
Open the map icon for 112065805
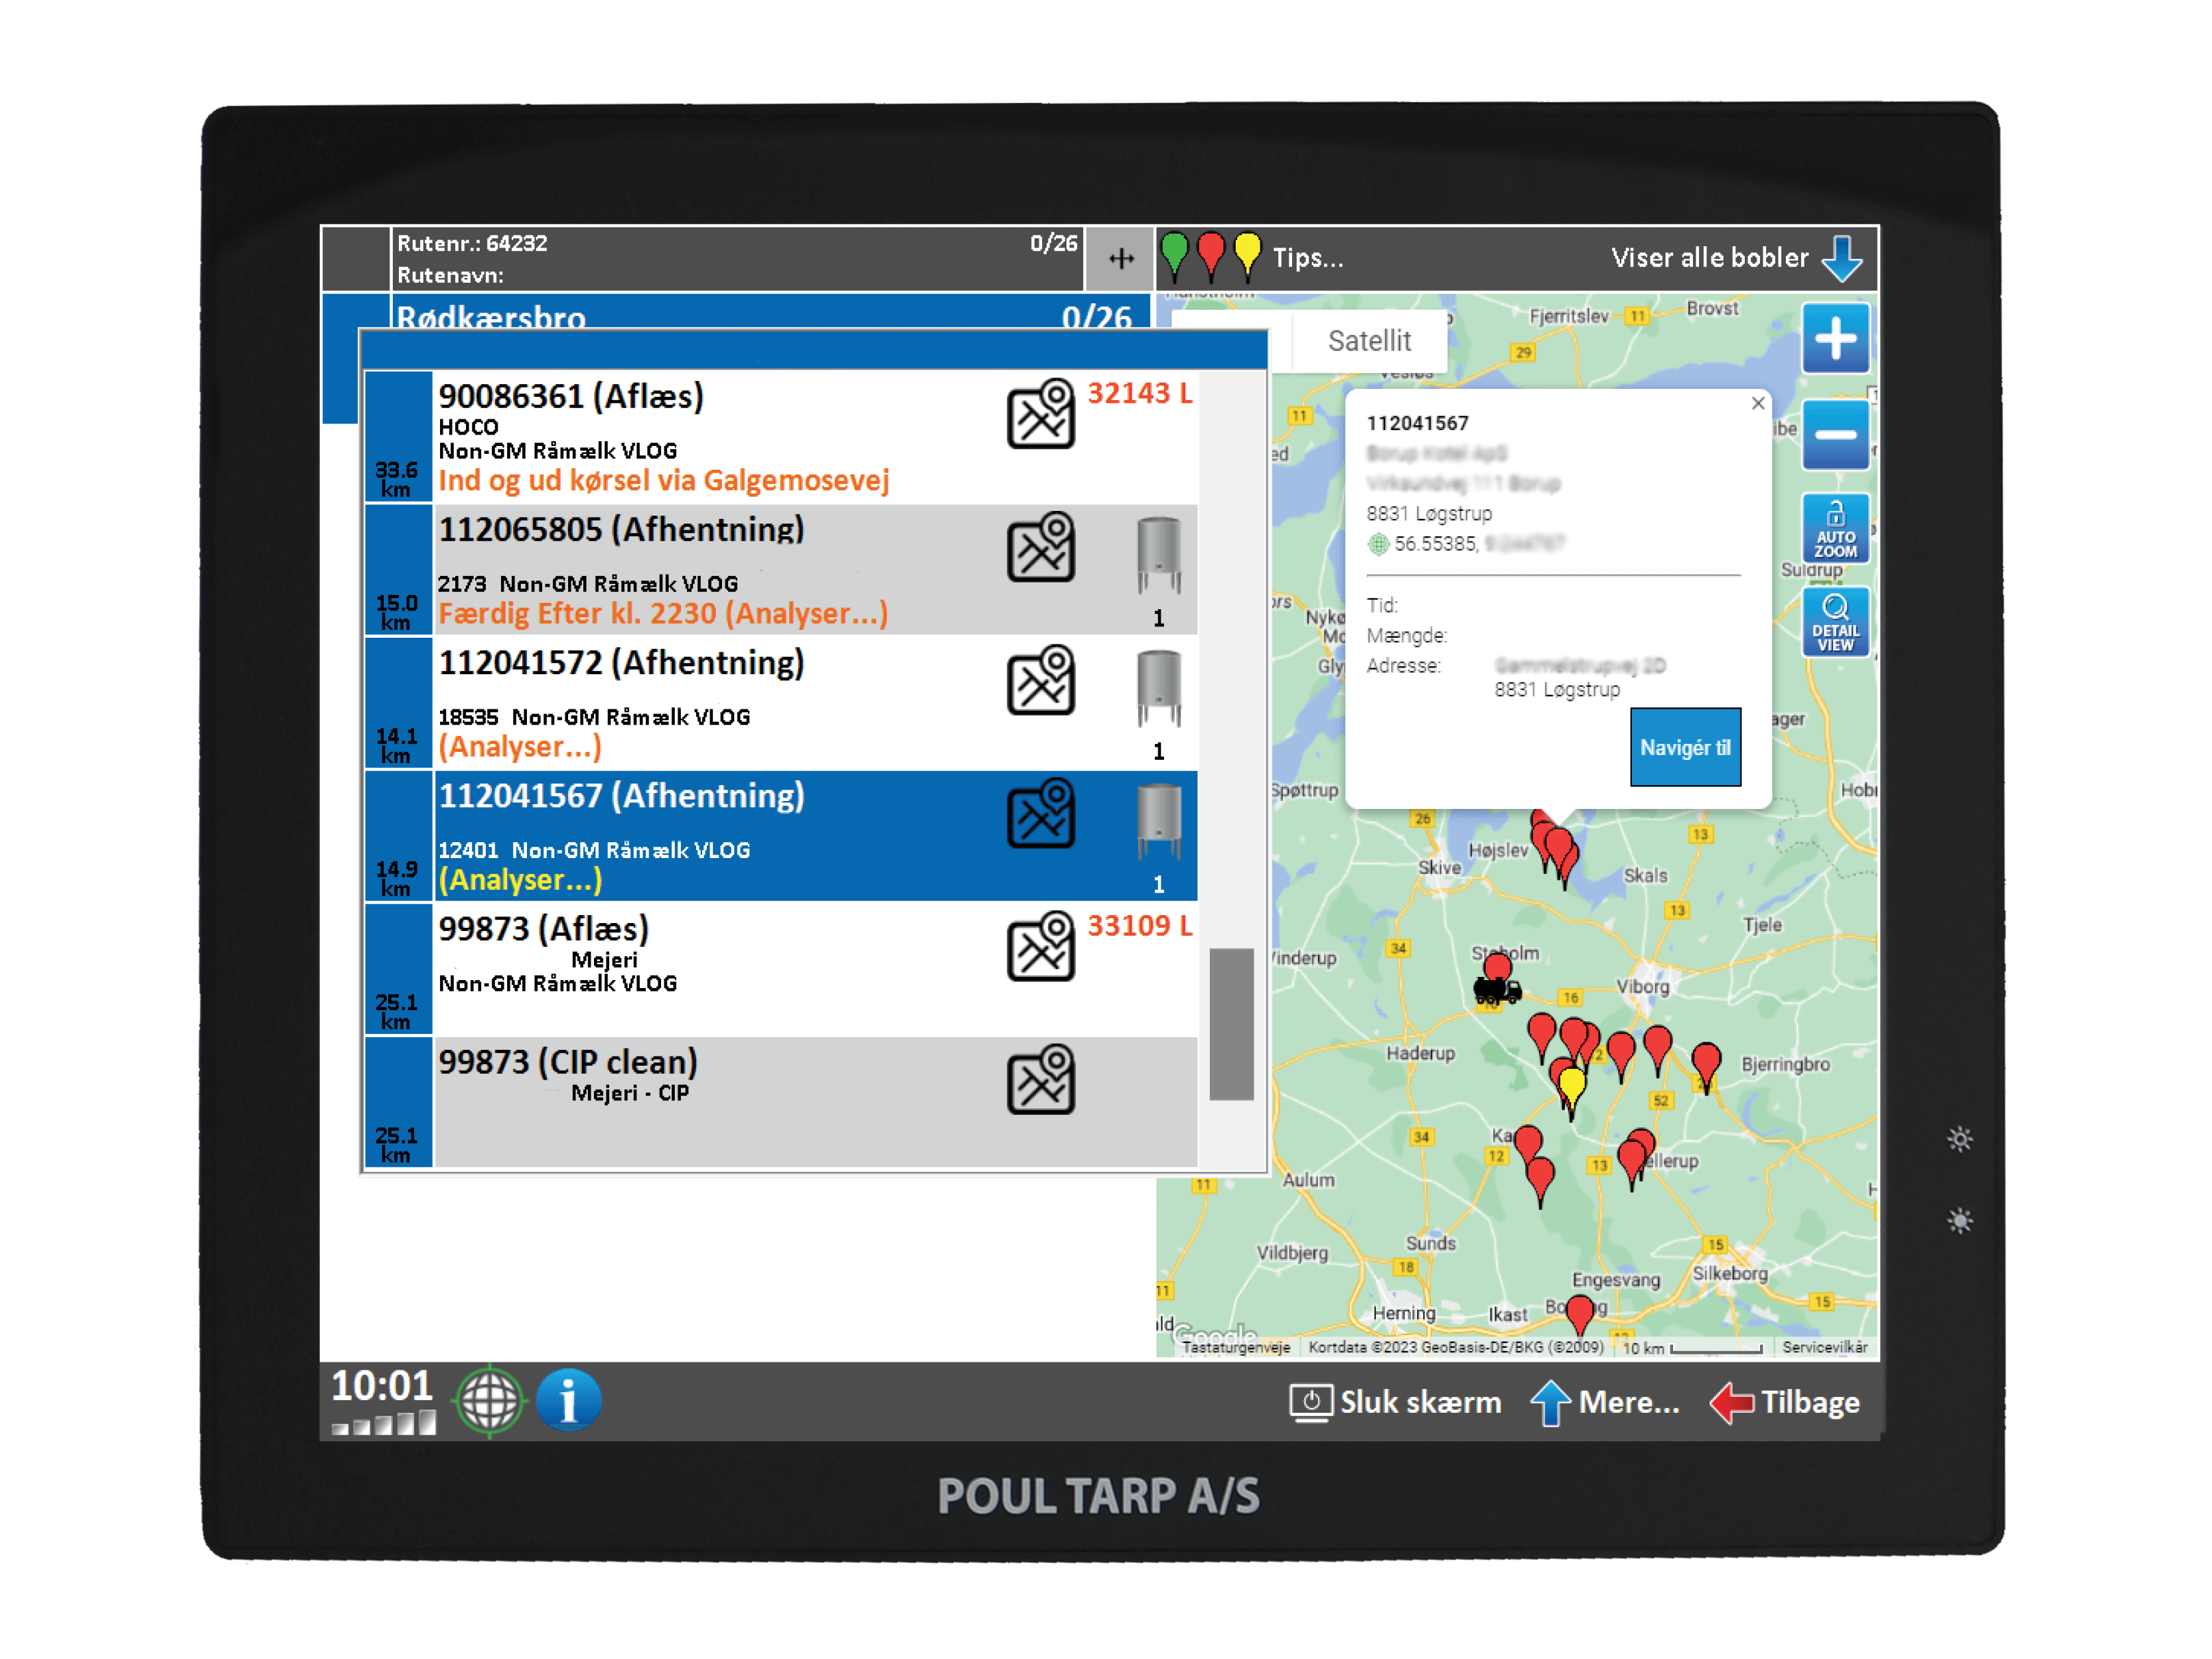tap(1040, 547)
